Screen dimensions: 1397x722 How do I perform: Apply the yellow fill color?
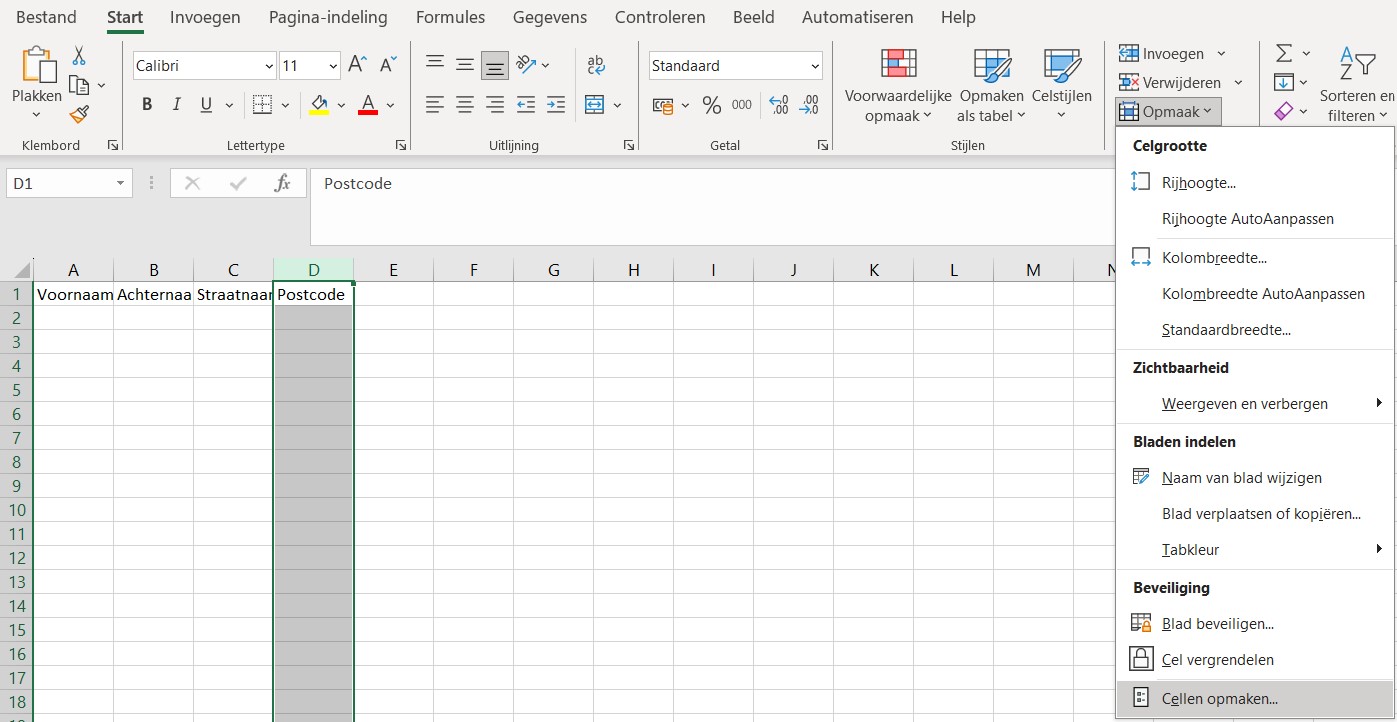tap(319, 105)
